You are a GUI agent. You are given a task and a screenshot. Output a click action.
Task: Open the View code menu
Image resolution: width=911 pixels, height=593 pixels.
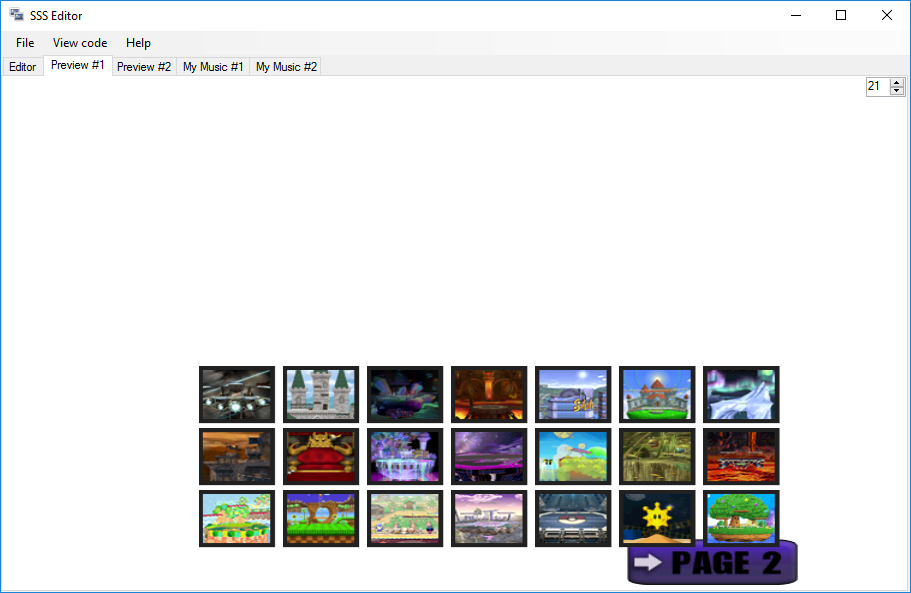80,43
